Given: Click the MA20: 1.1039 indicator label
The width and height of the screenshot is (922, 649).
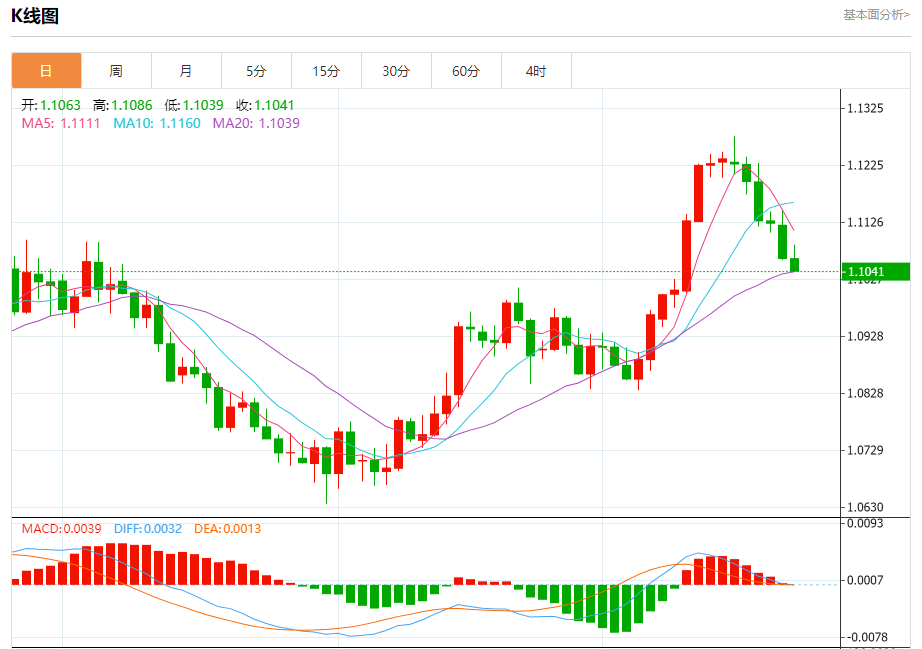Looking at the screenshot, I should 256,123.
